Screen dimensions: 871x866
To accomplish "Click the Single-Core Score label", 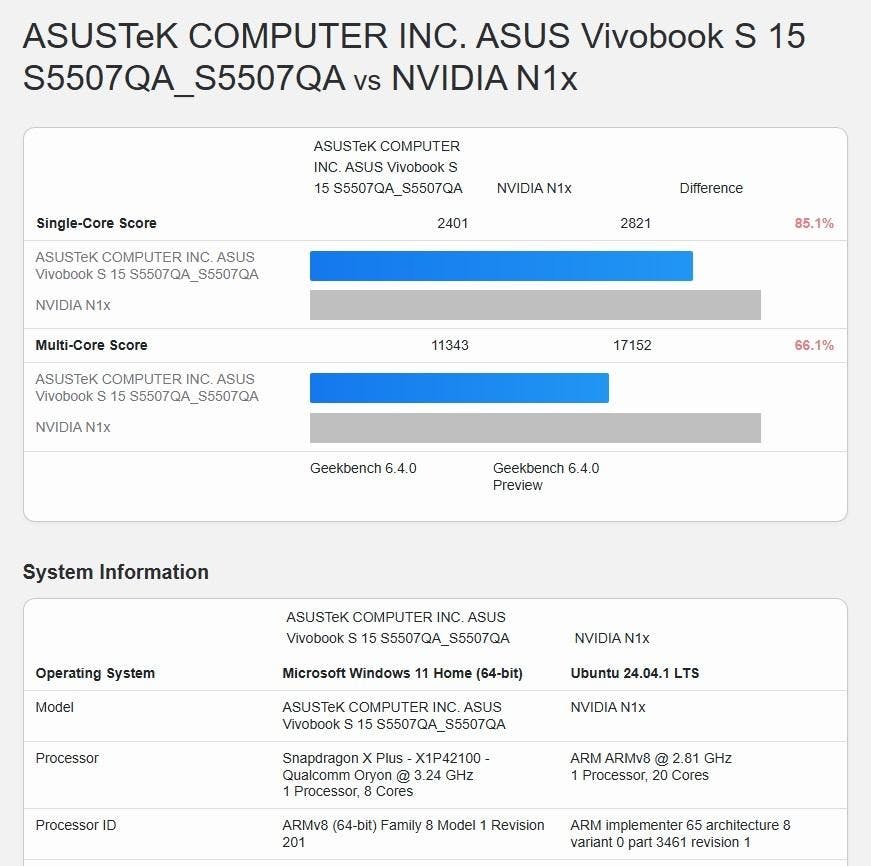I will click(96, 223).
